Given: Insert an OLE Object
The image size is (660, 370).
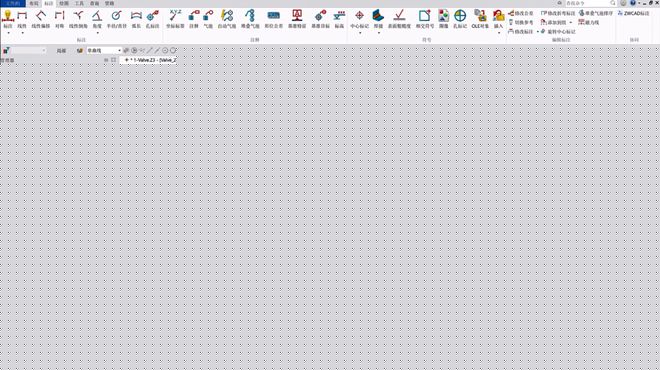Looking at the screenshot, I should click(480, 19).
